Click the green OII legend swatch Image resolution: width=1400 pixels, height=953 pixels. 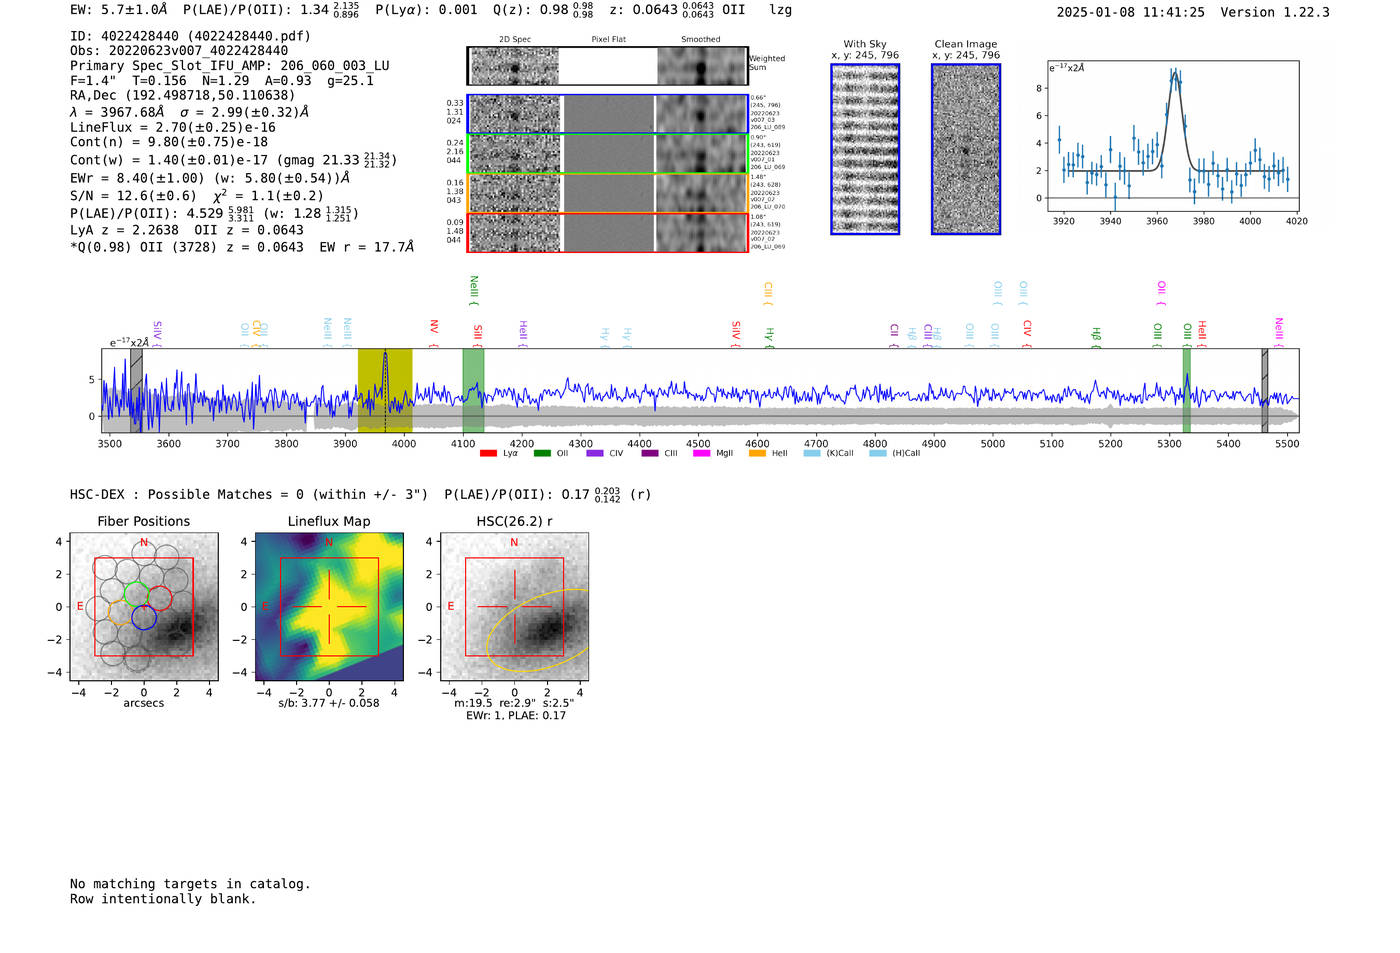click(x=542, y=453)
